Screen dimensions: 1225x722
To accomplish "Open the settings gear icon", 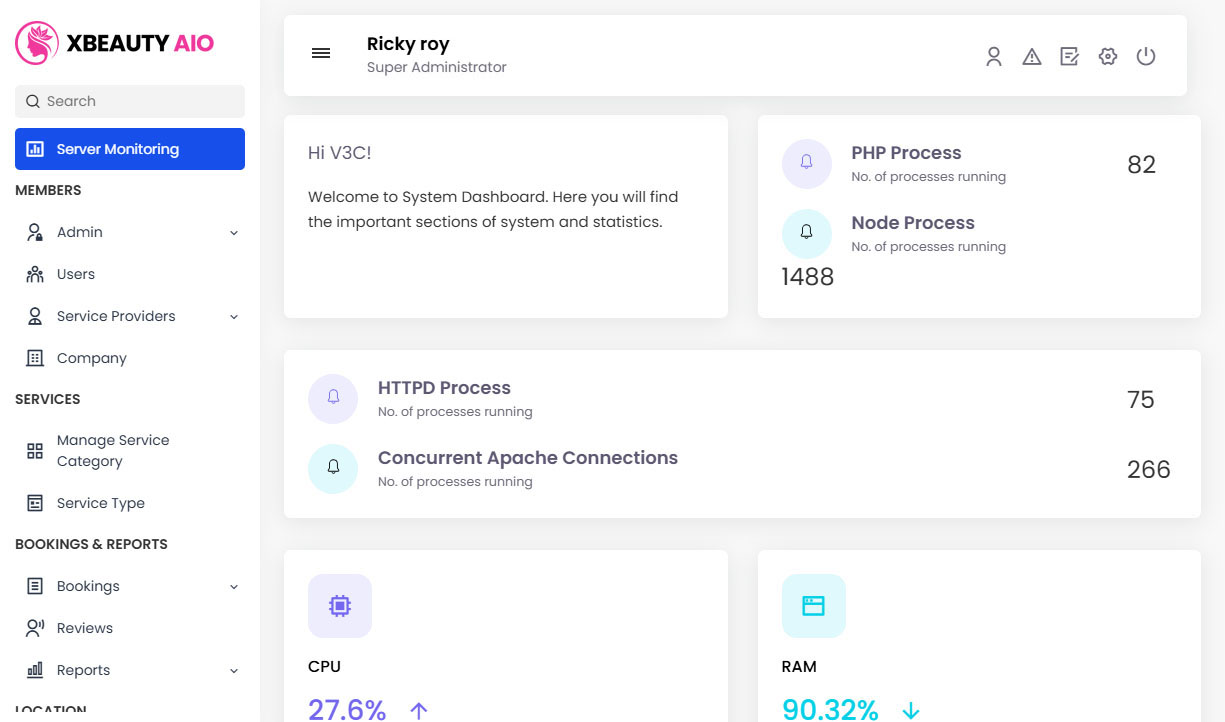I will point(1107,57).
